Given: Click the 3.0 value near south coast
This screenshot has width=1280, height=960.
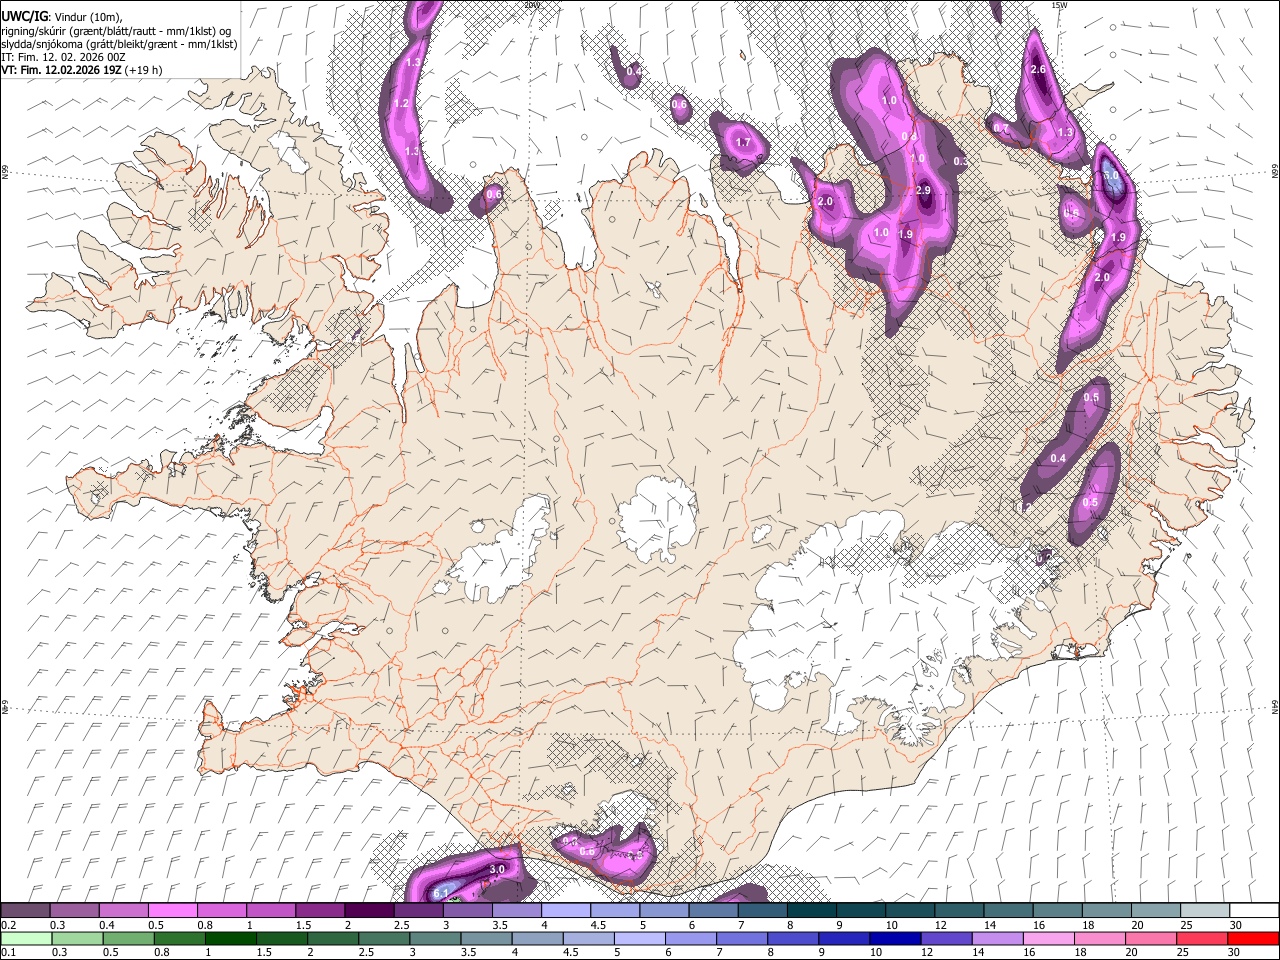Looking at the screenshot, I should point(497,870).
